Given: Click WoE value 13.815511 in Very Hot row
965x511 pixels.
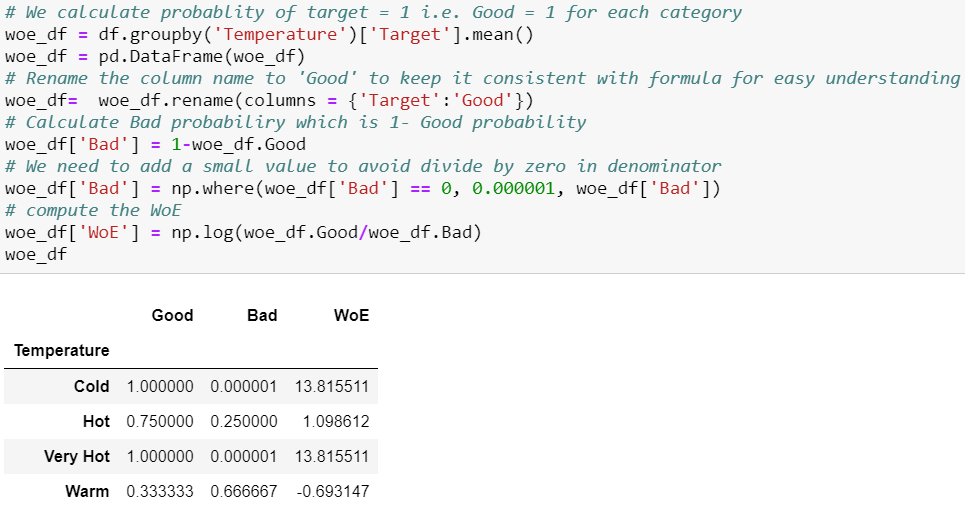Looking at the screenshot, I should [x=332, y=456].
